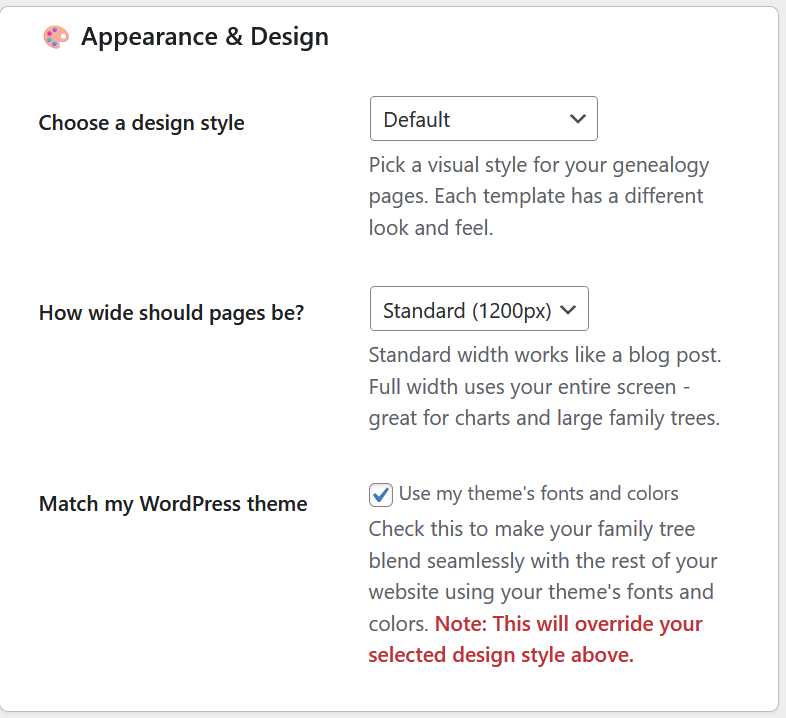Viewport: 786px width, 718px height.
Task: Click the paint palette icon
Action: click(56, 38)
